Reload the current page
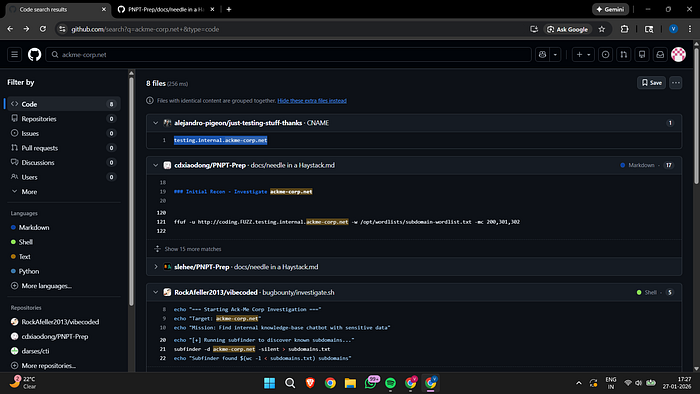The image size is (700, 394). click(43, 29)
